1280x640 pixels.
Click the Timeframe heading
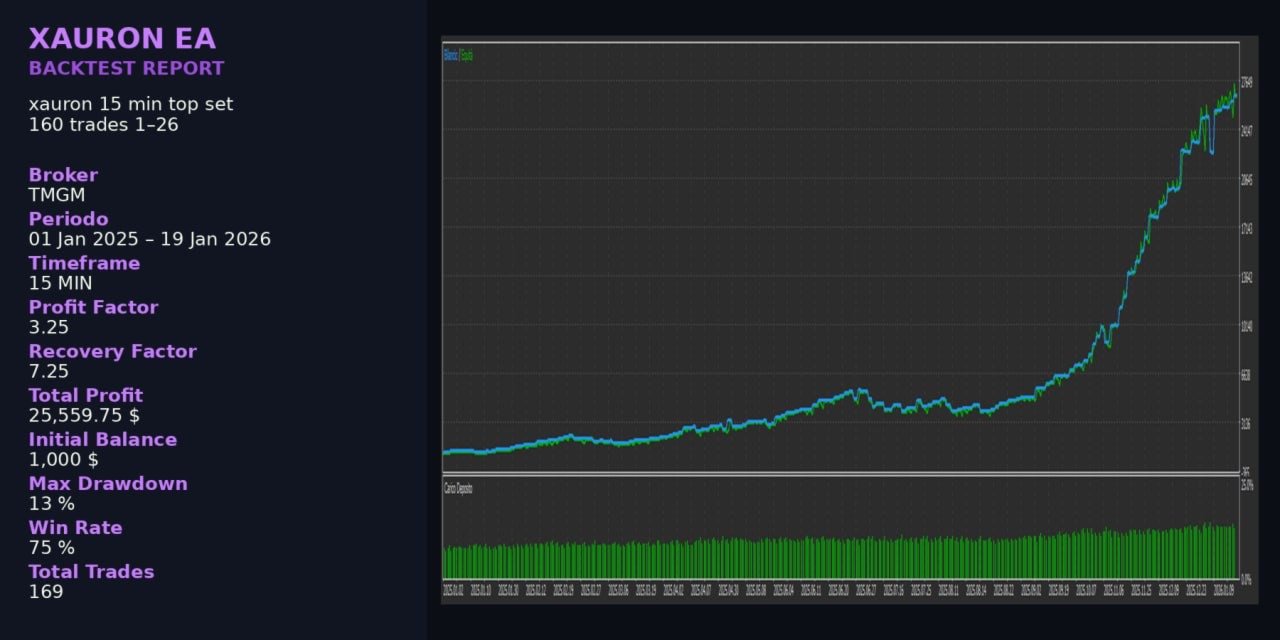coord(84,263)
